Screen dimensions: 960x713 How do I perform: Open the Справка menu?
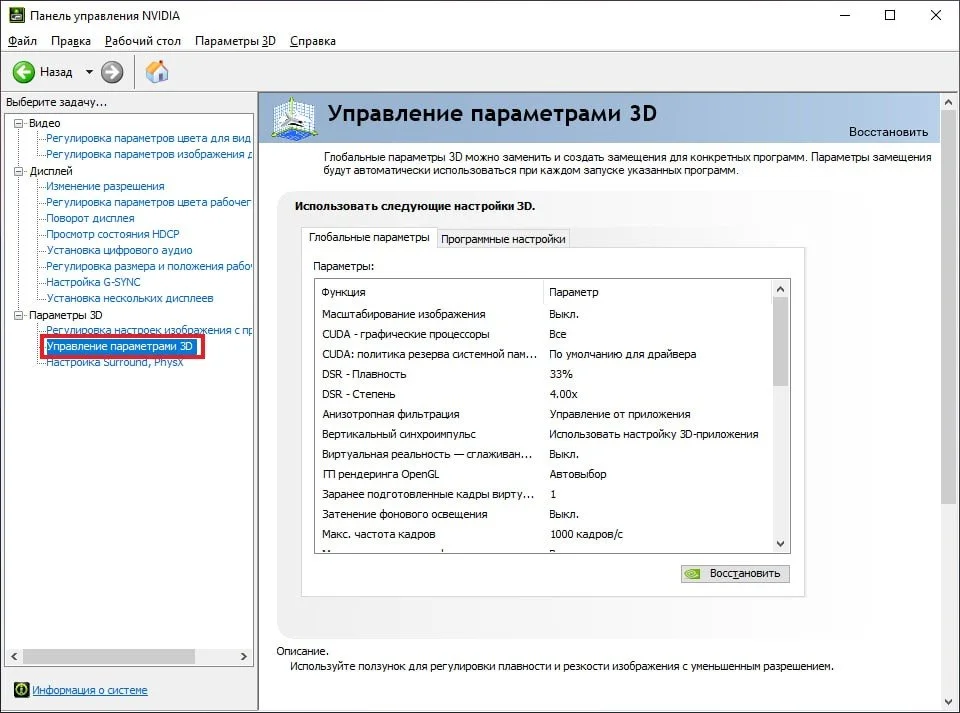(x=313, y=41)
